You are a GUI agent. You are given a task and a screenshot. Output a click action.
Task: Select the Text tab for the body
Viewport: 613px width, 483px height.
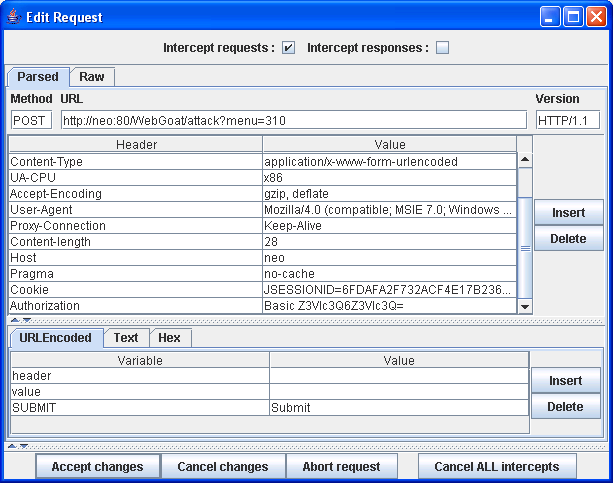[126, 338]
